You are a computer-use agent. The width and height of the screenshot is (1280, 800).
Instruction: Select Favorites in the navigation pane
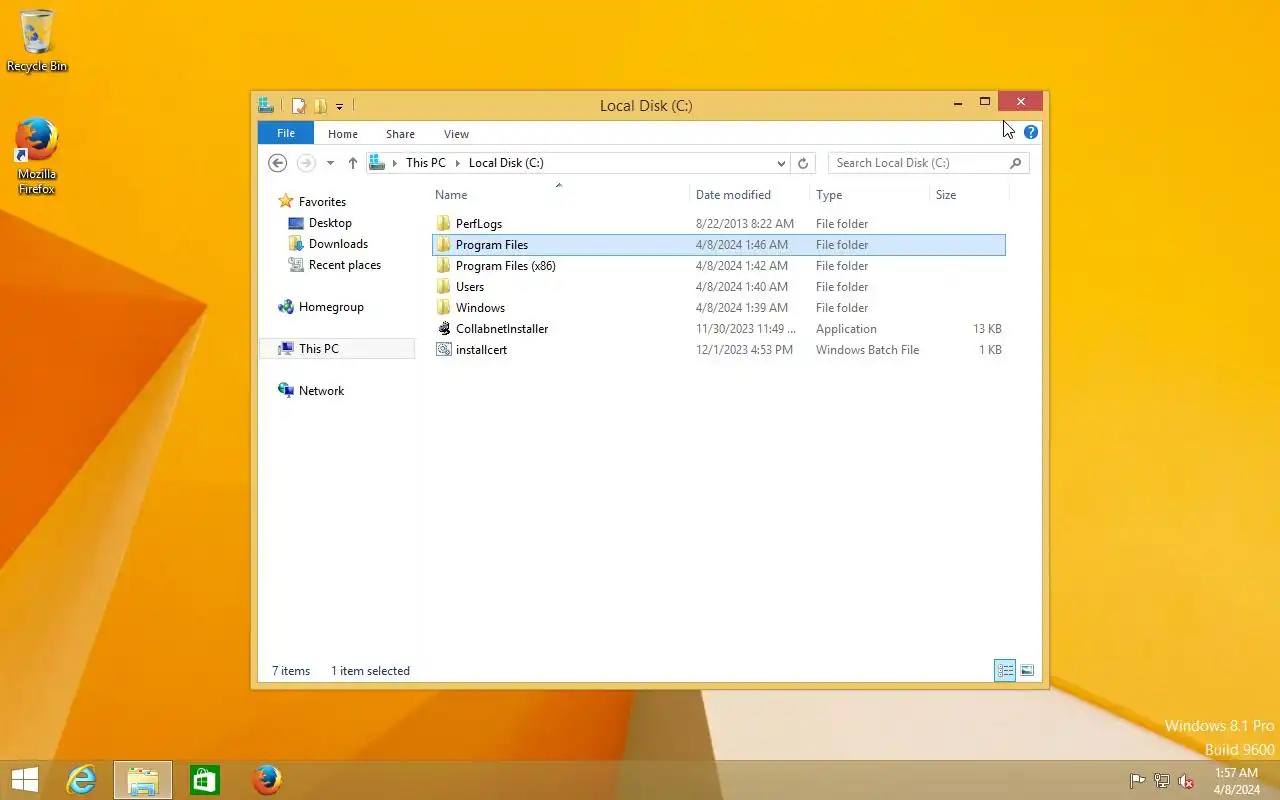(312, 202)
